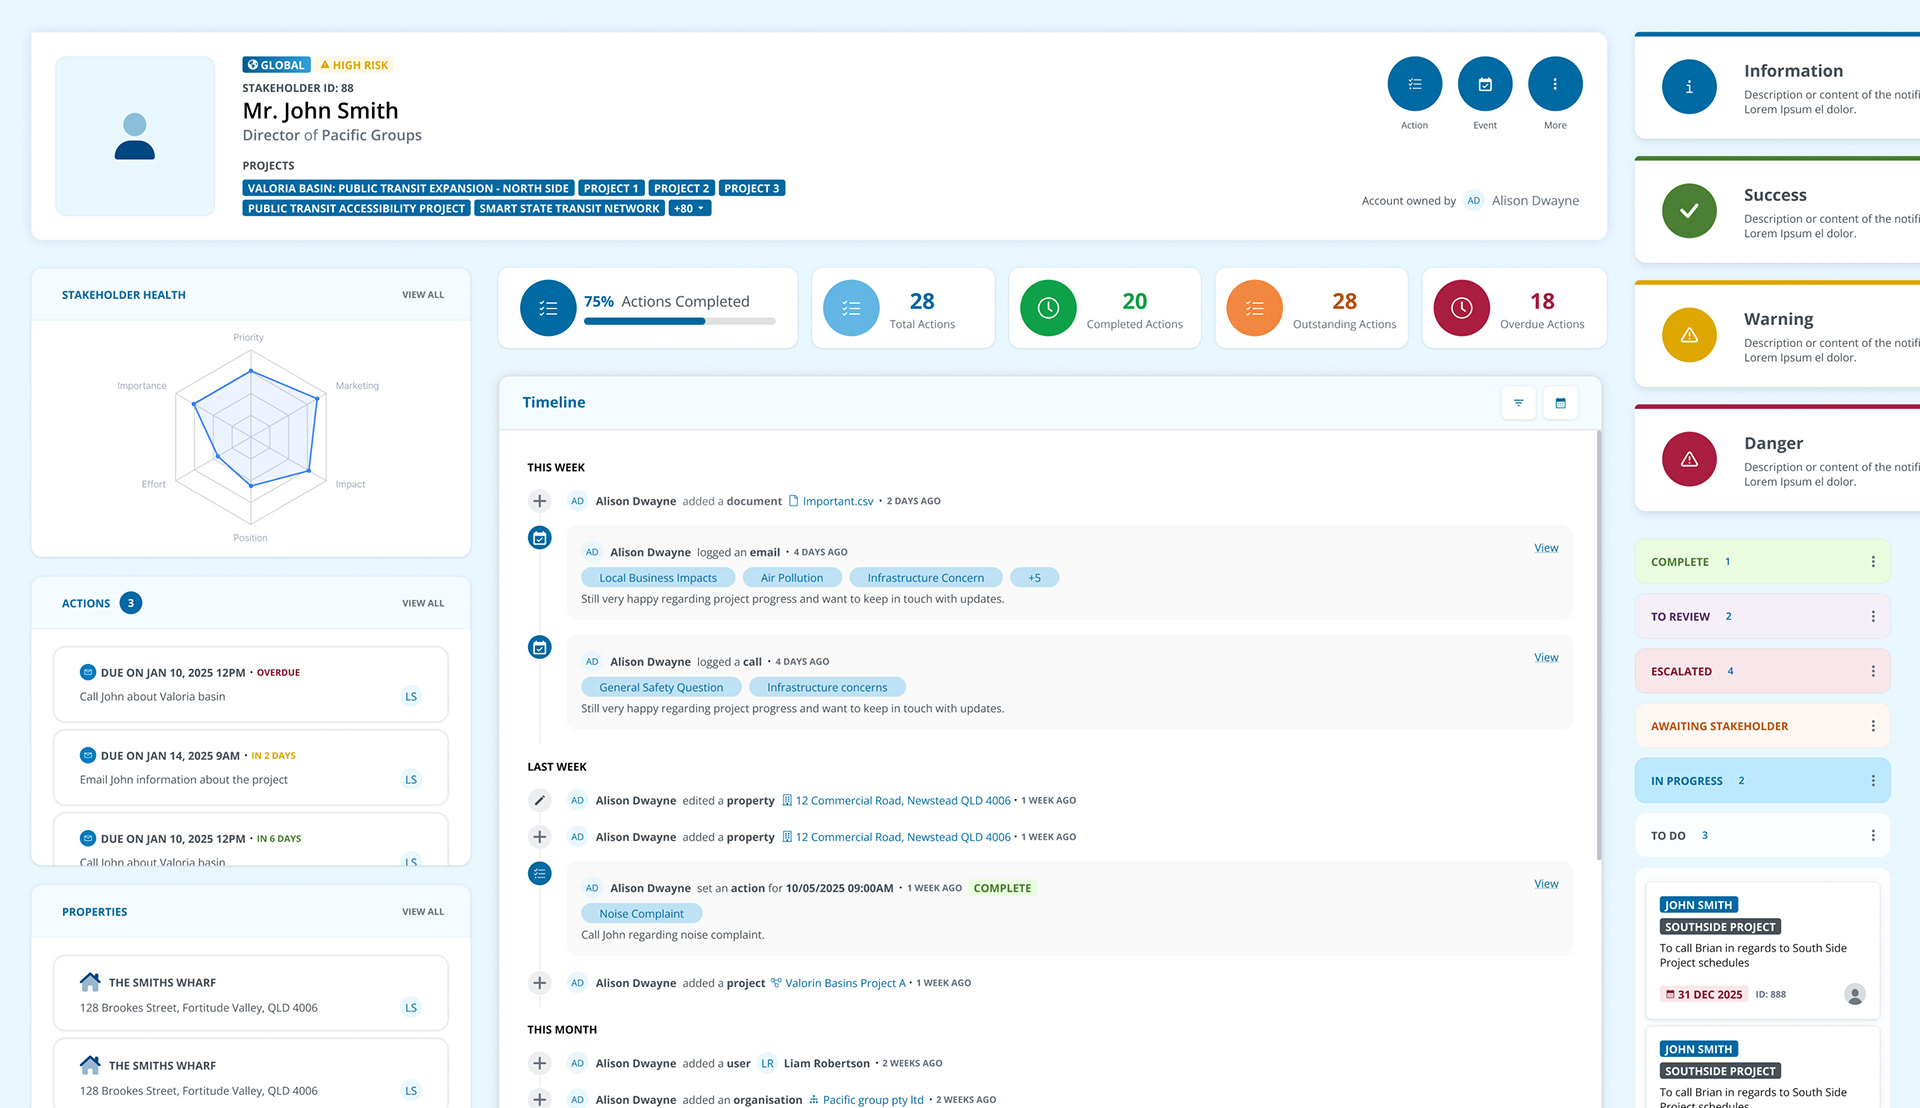Click View link on logged call entry
1920x1108 pixels.
[x=1546, y=657]
